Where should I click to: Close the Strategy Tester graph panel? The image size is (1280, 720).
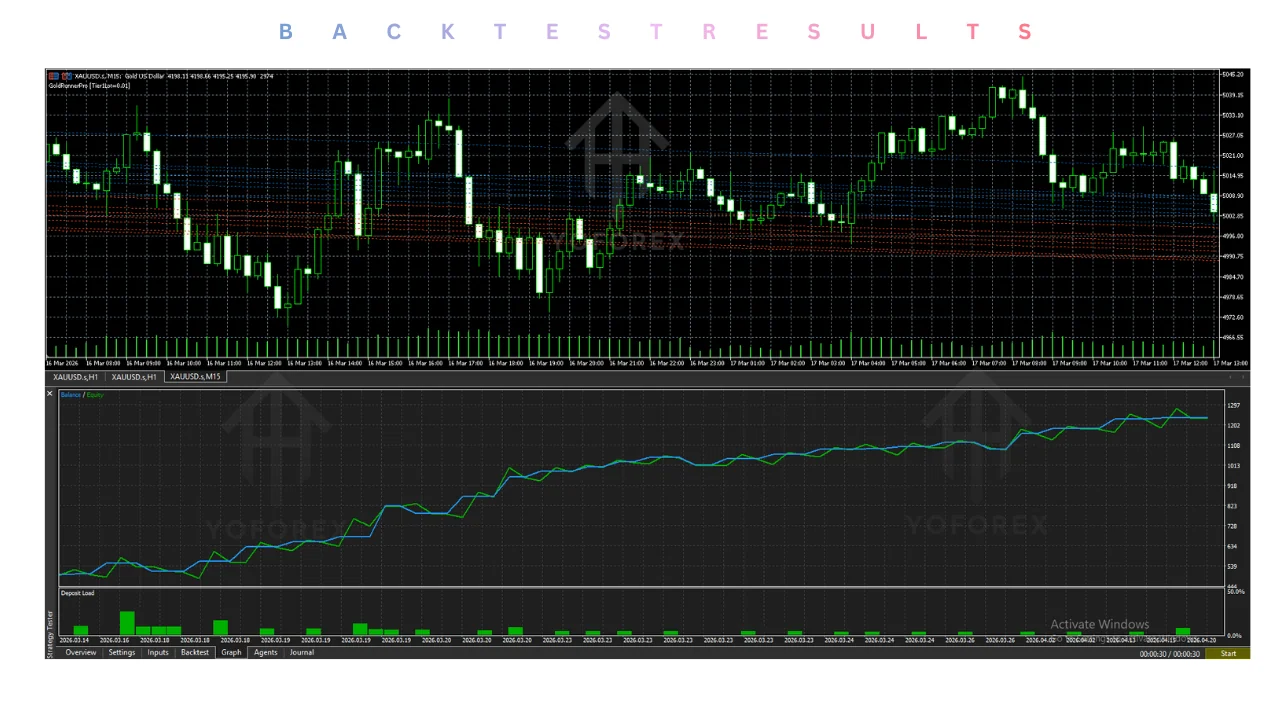(x=50, y=394)
